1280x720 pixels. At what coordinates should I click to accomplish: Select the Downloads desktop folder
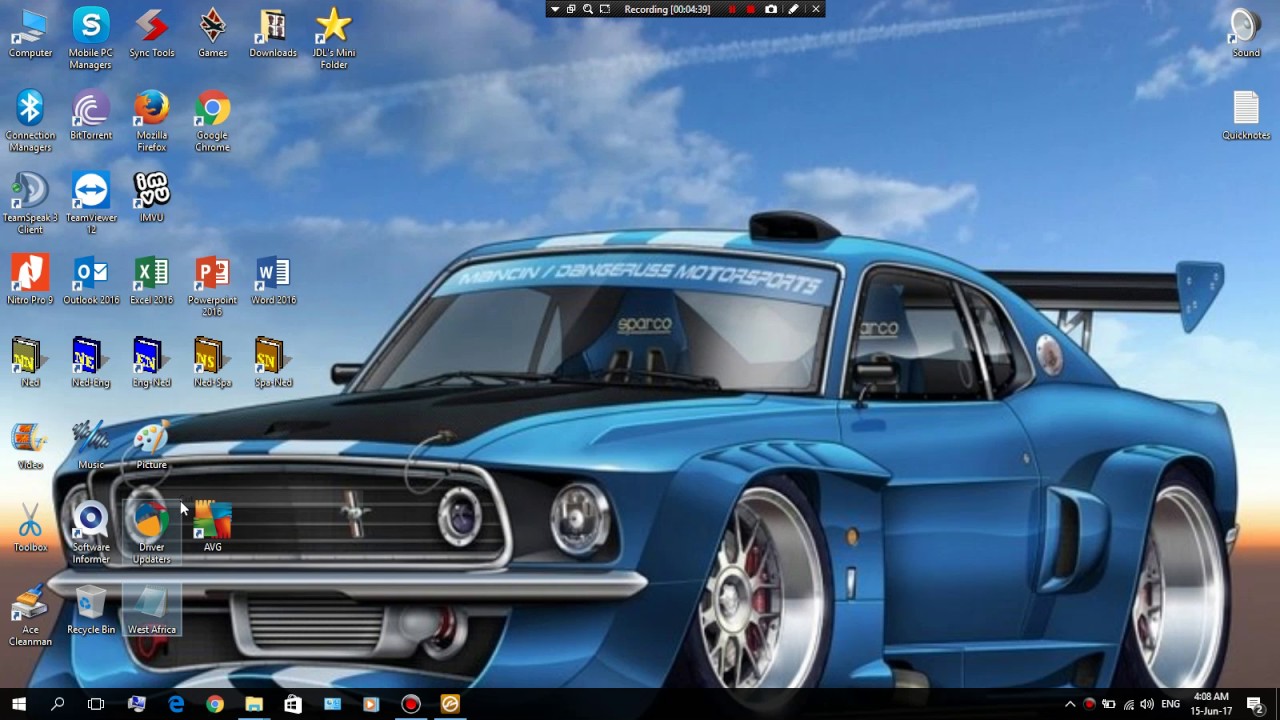click(x=273, y=33)
